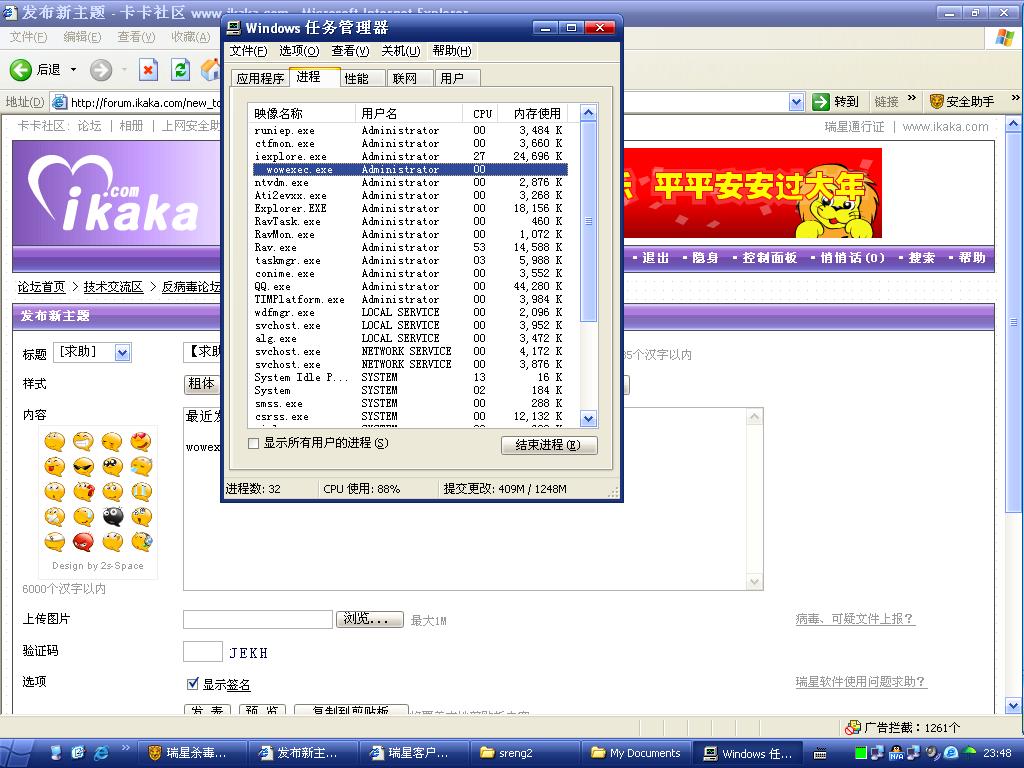
Task: Expand the 链接 toolbar chevron
Action: click(x=912, y=98)
